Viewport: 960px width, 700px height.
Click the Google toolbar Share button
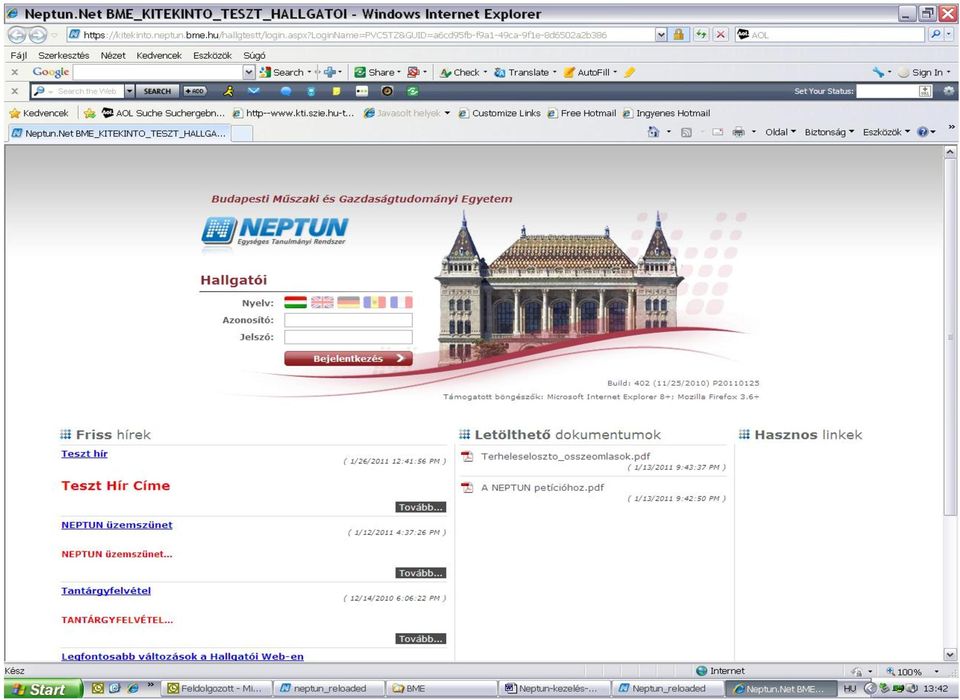click(x=377, y=72)
